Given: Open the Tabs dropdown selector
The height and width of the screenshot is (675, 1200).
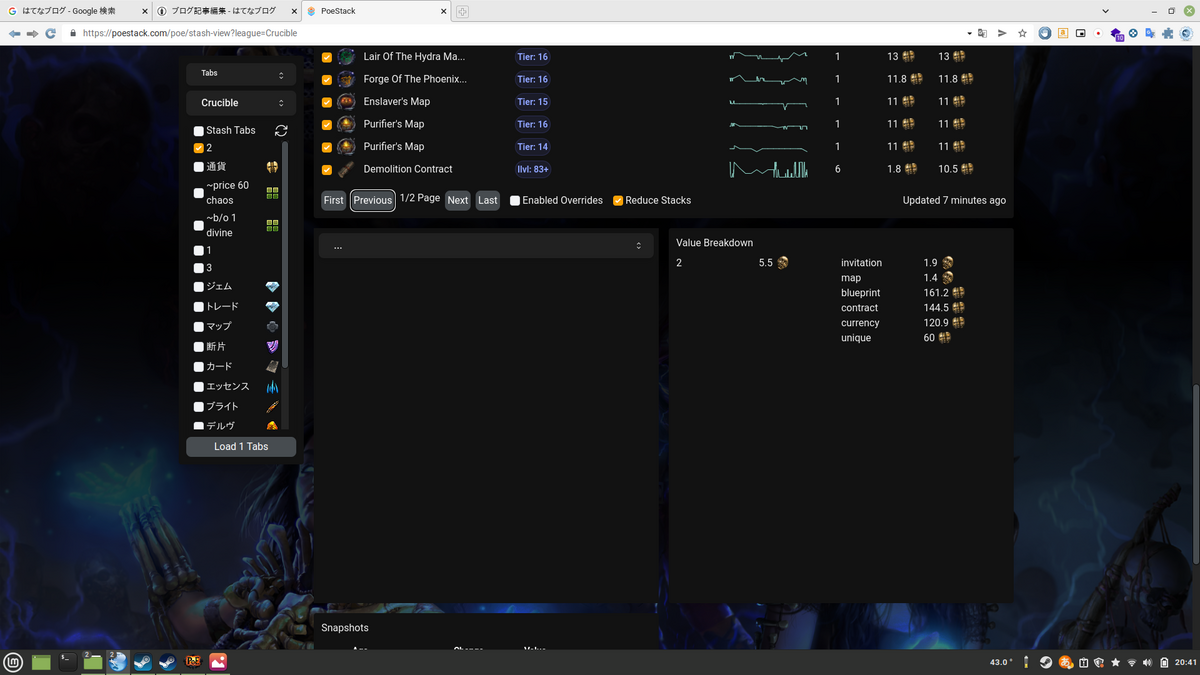Looking at the screenshot, I should 241,74.
